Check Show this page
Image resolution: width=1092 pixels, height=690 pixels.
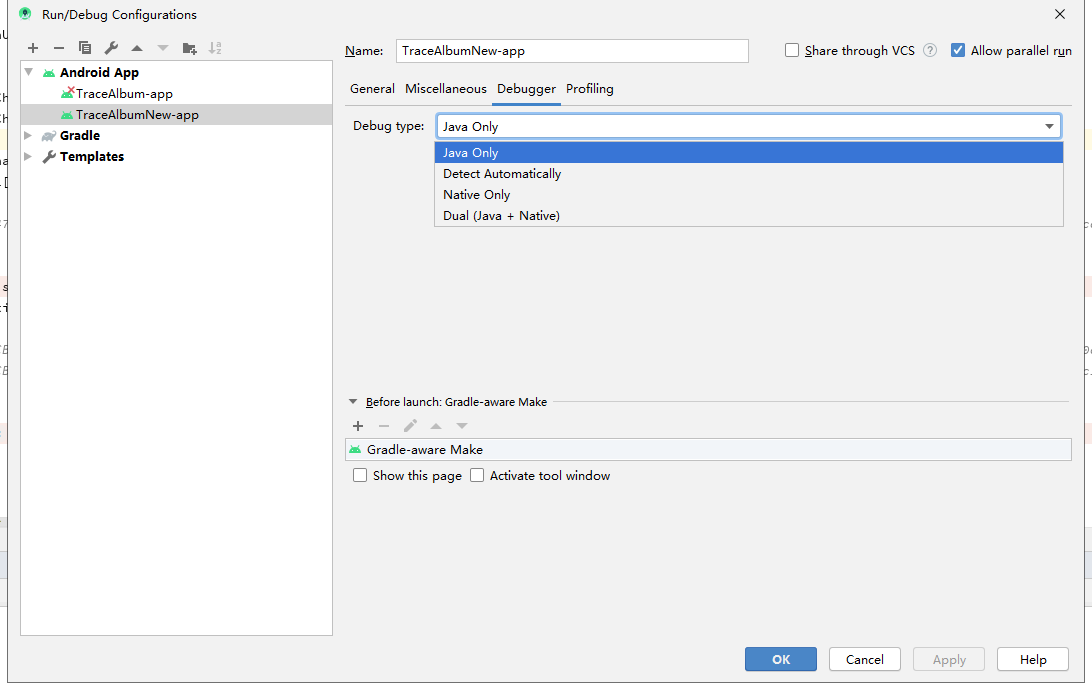click(360, 475)
